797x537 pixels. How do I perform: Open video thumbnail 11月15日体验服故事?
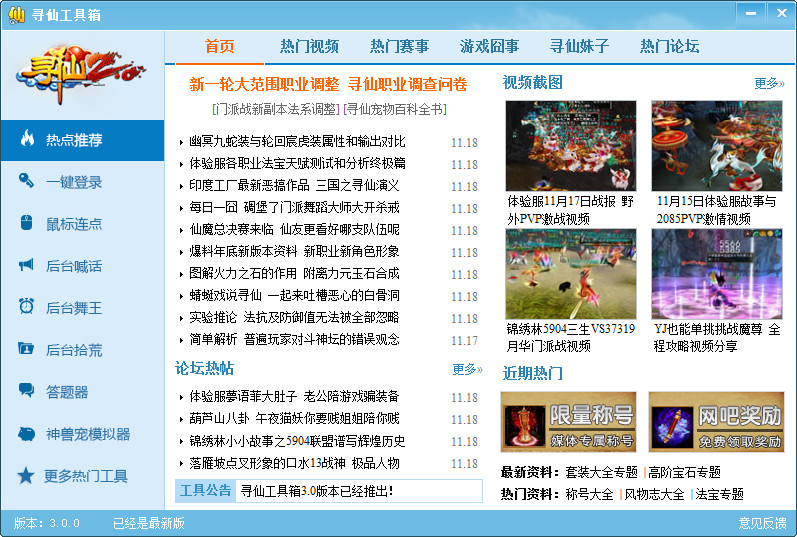coord(717,146)
